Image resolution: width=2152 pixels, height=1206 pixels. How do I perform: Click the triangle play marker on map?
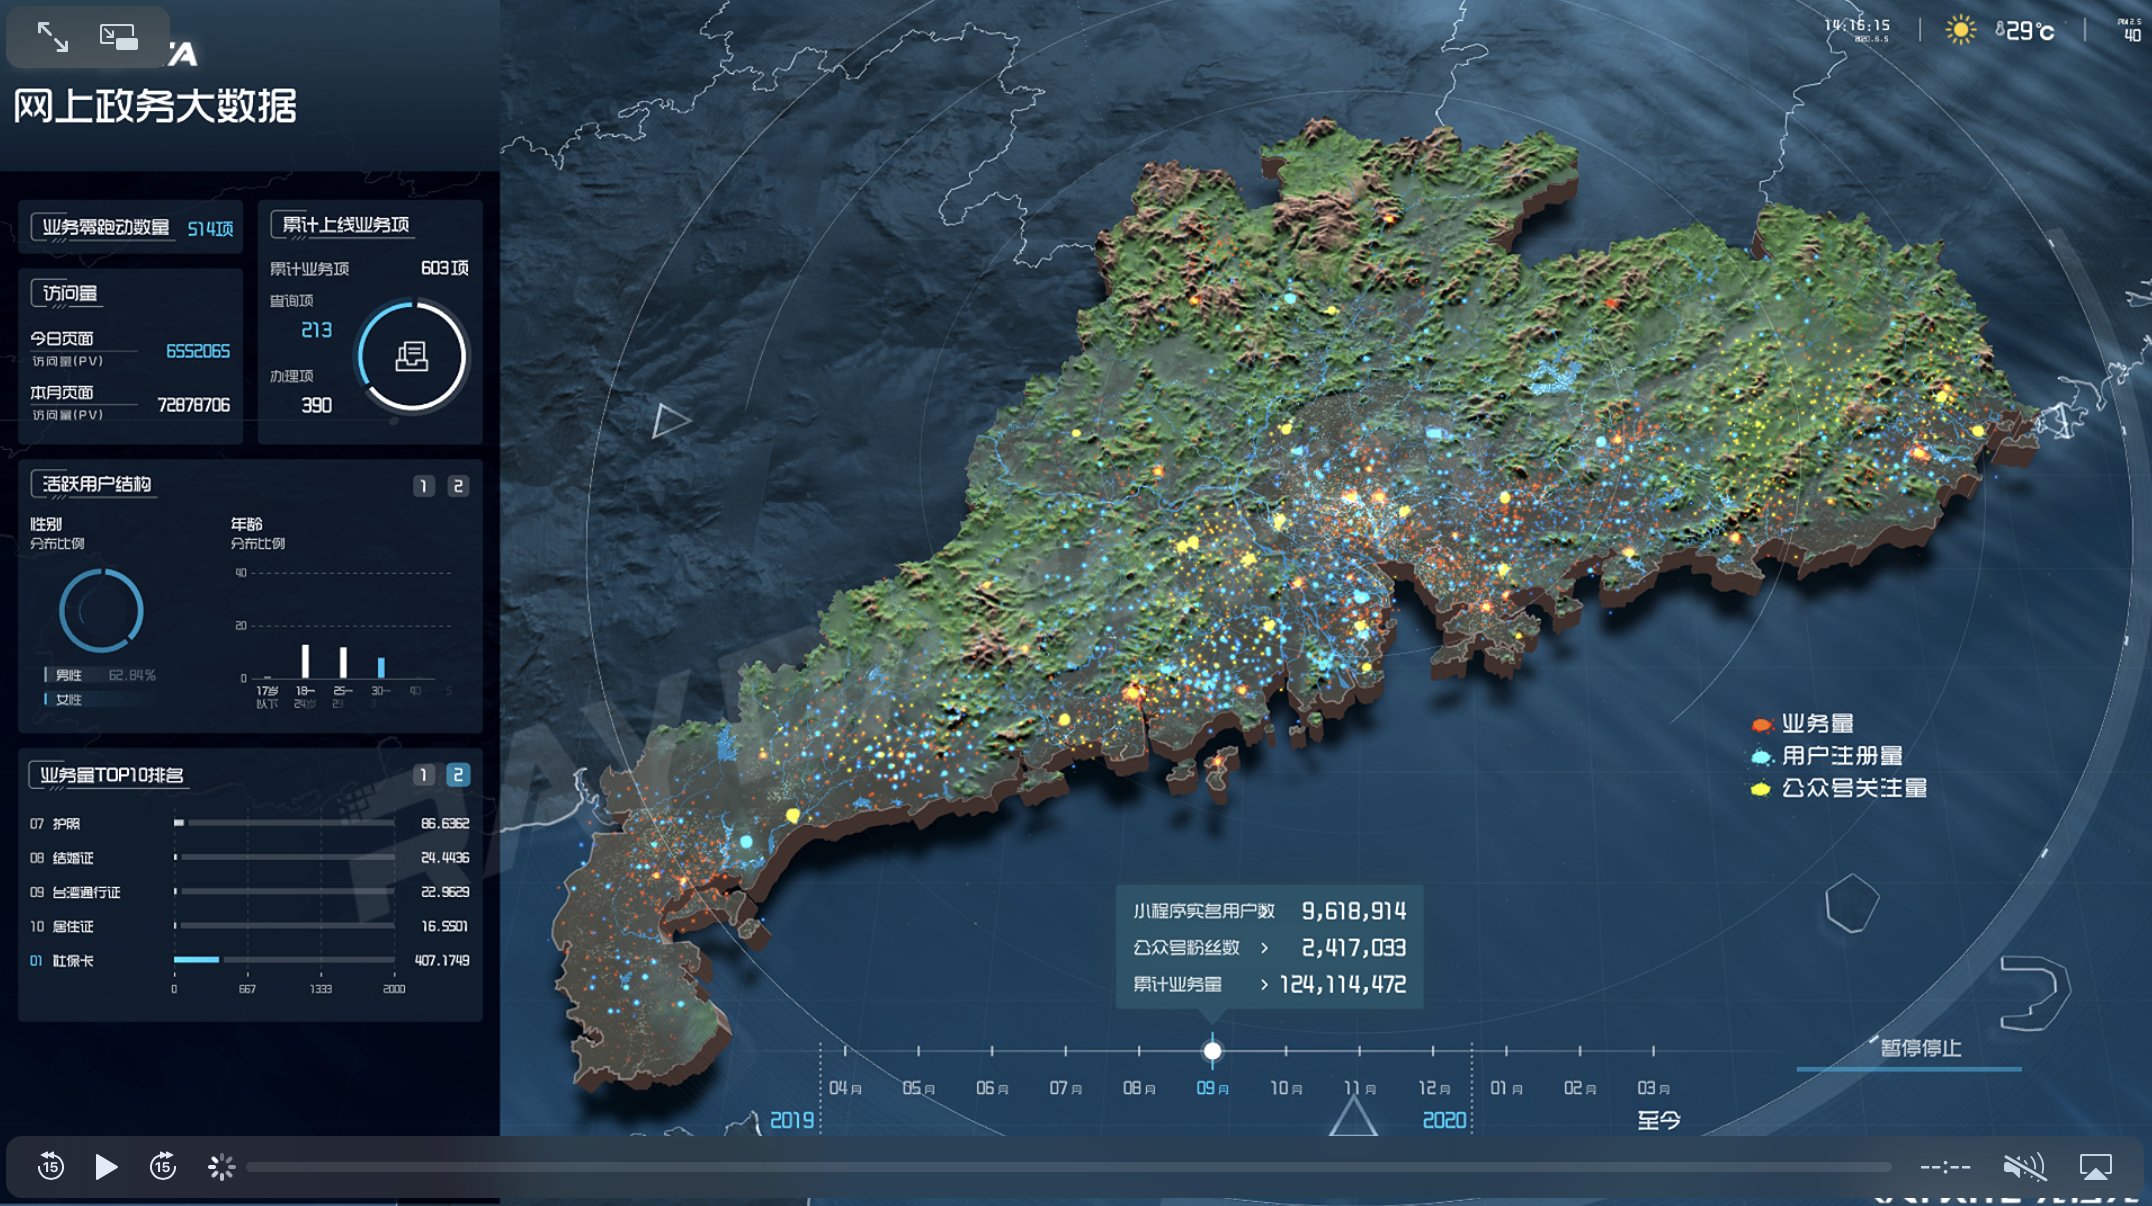tap(670, 420)
